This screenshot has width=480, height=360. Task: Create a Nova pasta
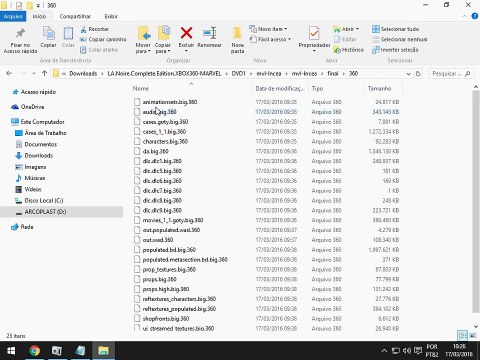tap(237, 40)
